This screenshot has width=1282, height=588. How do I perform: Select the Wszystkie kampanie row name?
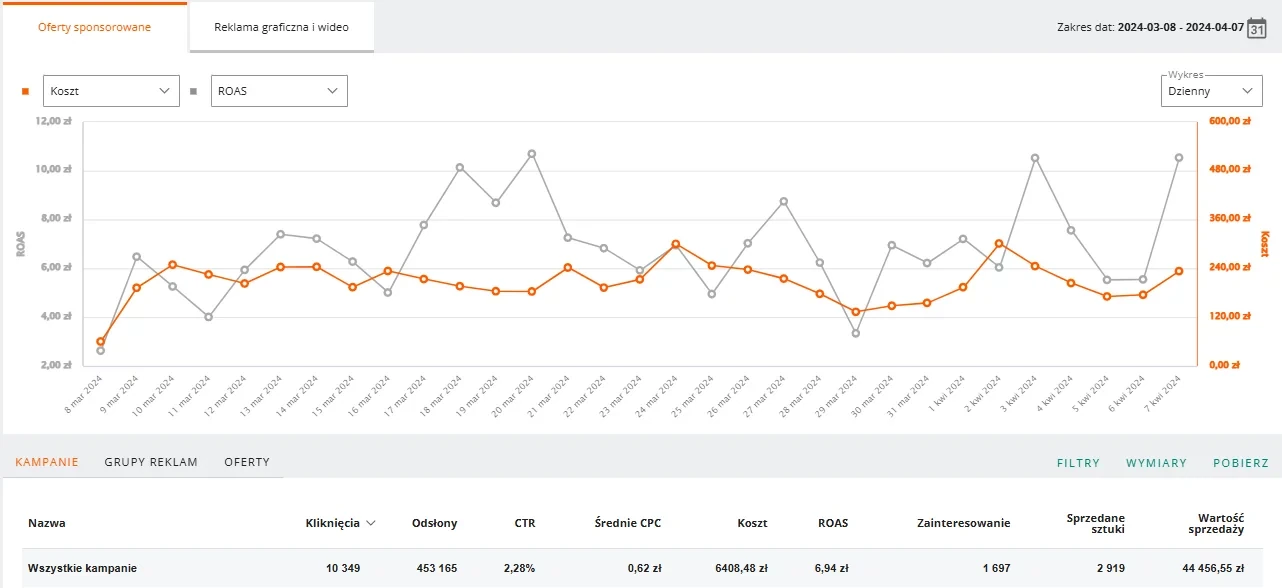tap(82, 568)
